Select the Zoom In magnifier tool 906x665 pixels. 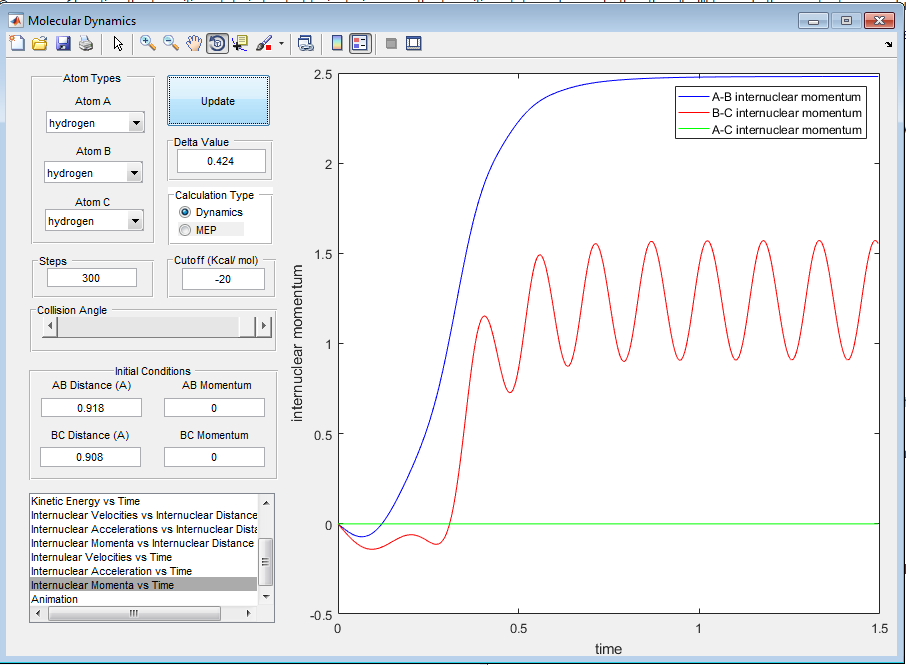(148, 43)
